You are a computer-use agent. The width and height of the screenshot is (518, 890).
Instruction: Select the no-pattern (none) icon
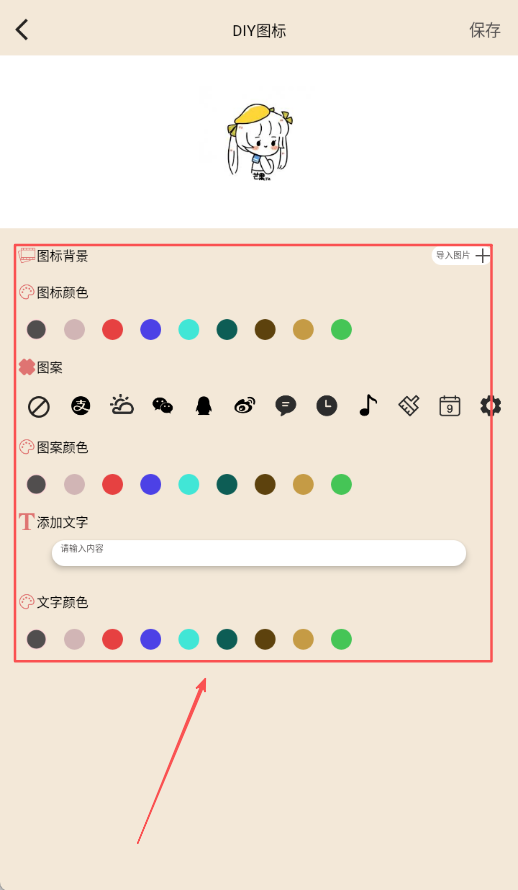pos(39,407)
